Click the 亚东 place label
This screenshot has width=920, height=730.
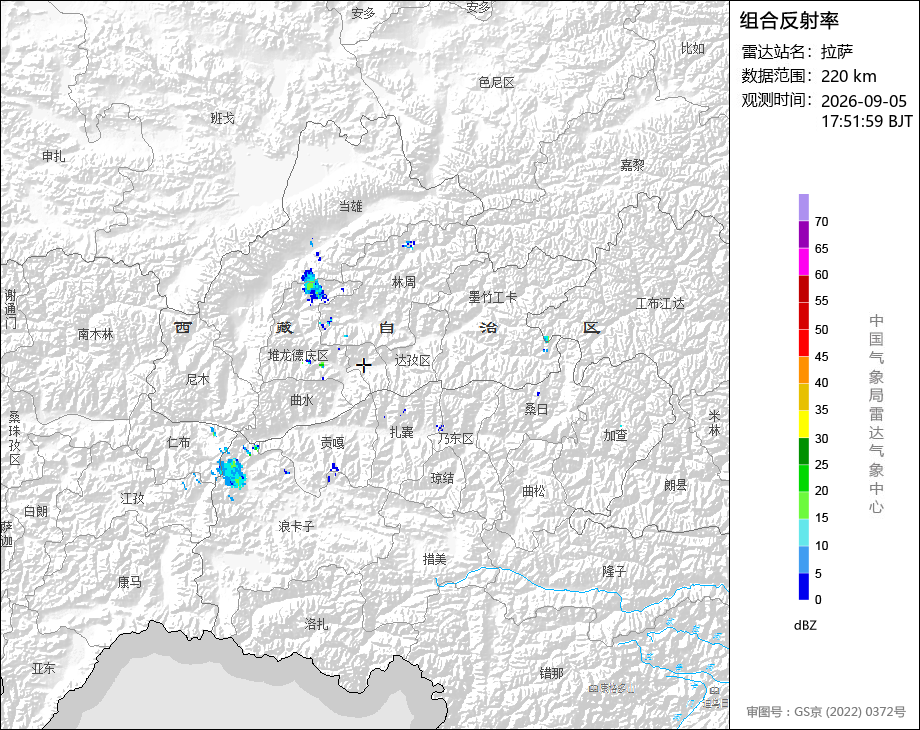43,668
